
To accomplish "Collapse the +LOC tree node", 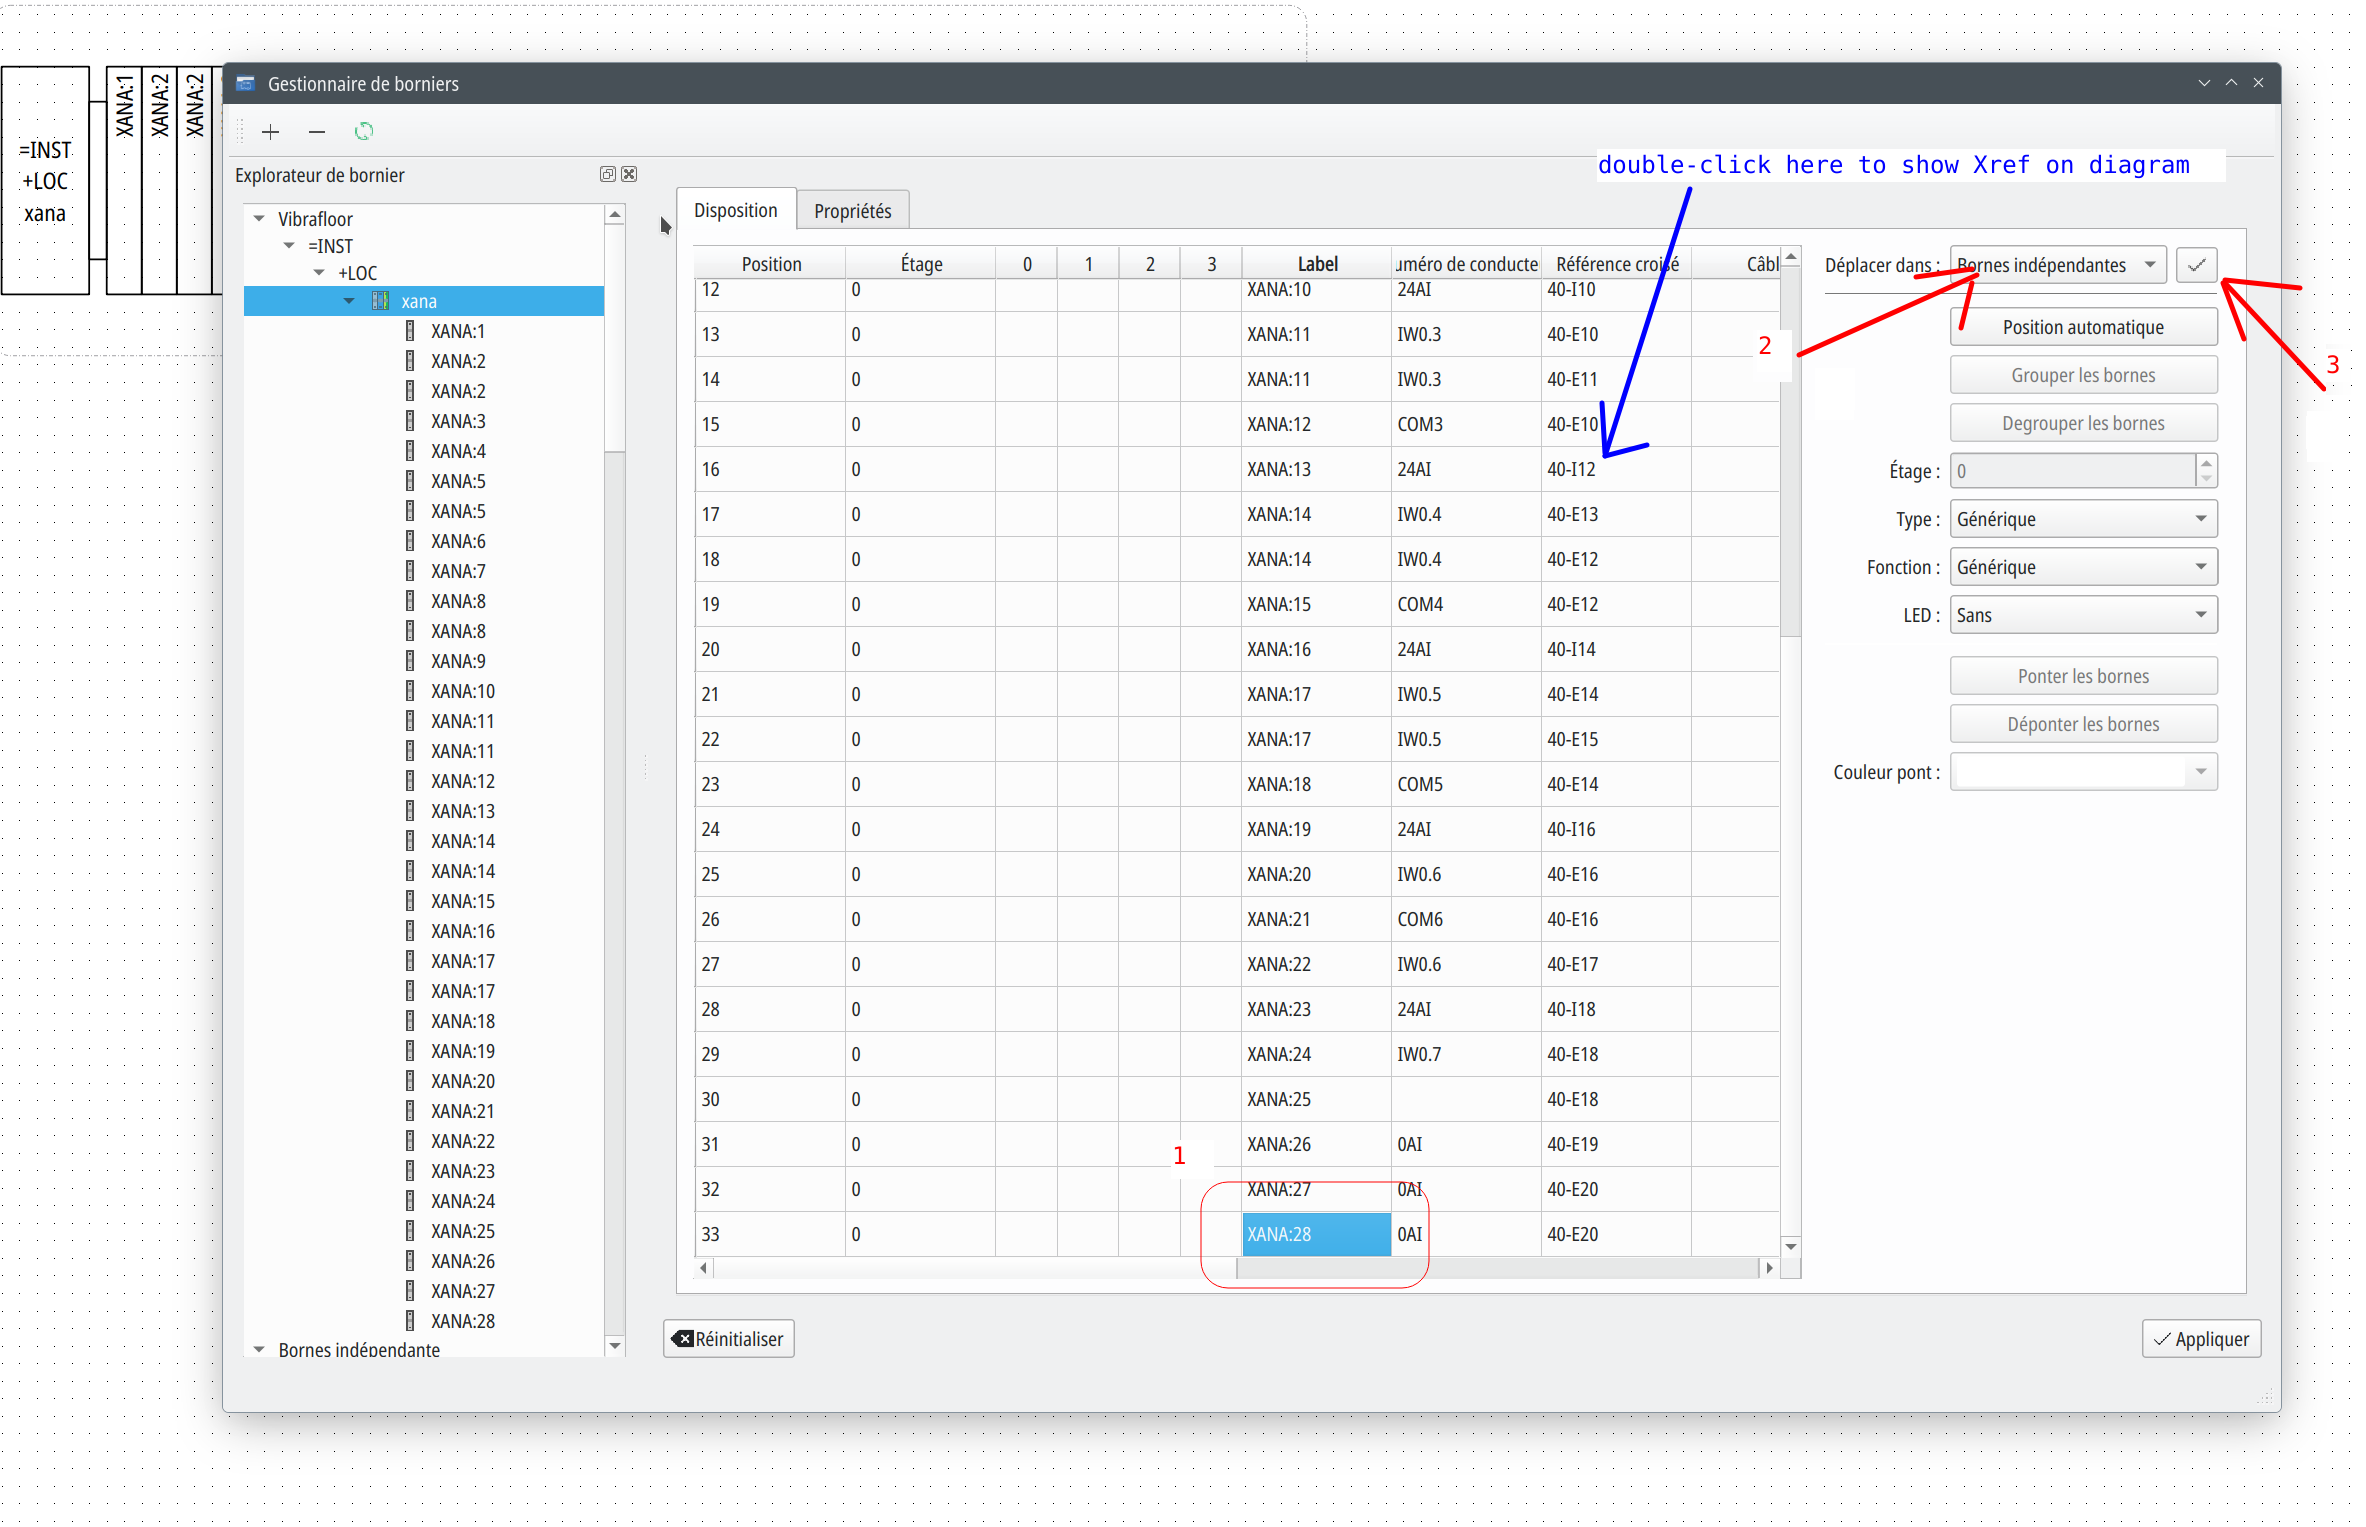I will pos(319,273).
